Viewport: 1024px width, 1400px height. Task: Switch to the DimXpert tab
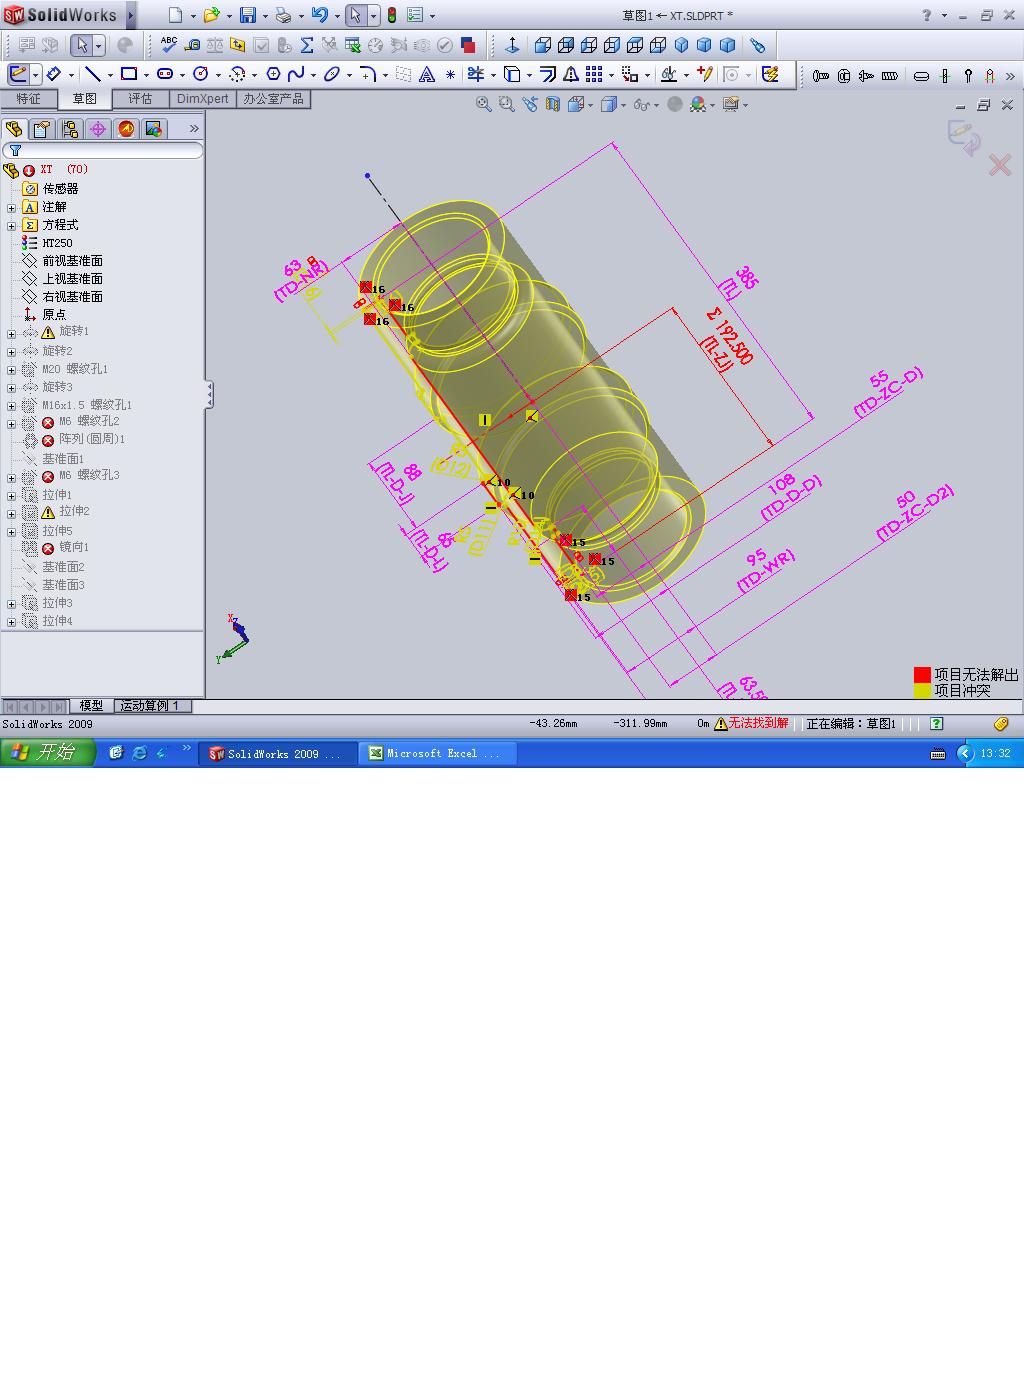tap(203, 99)
